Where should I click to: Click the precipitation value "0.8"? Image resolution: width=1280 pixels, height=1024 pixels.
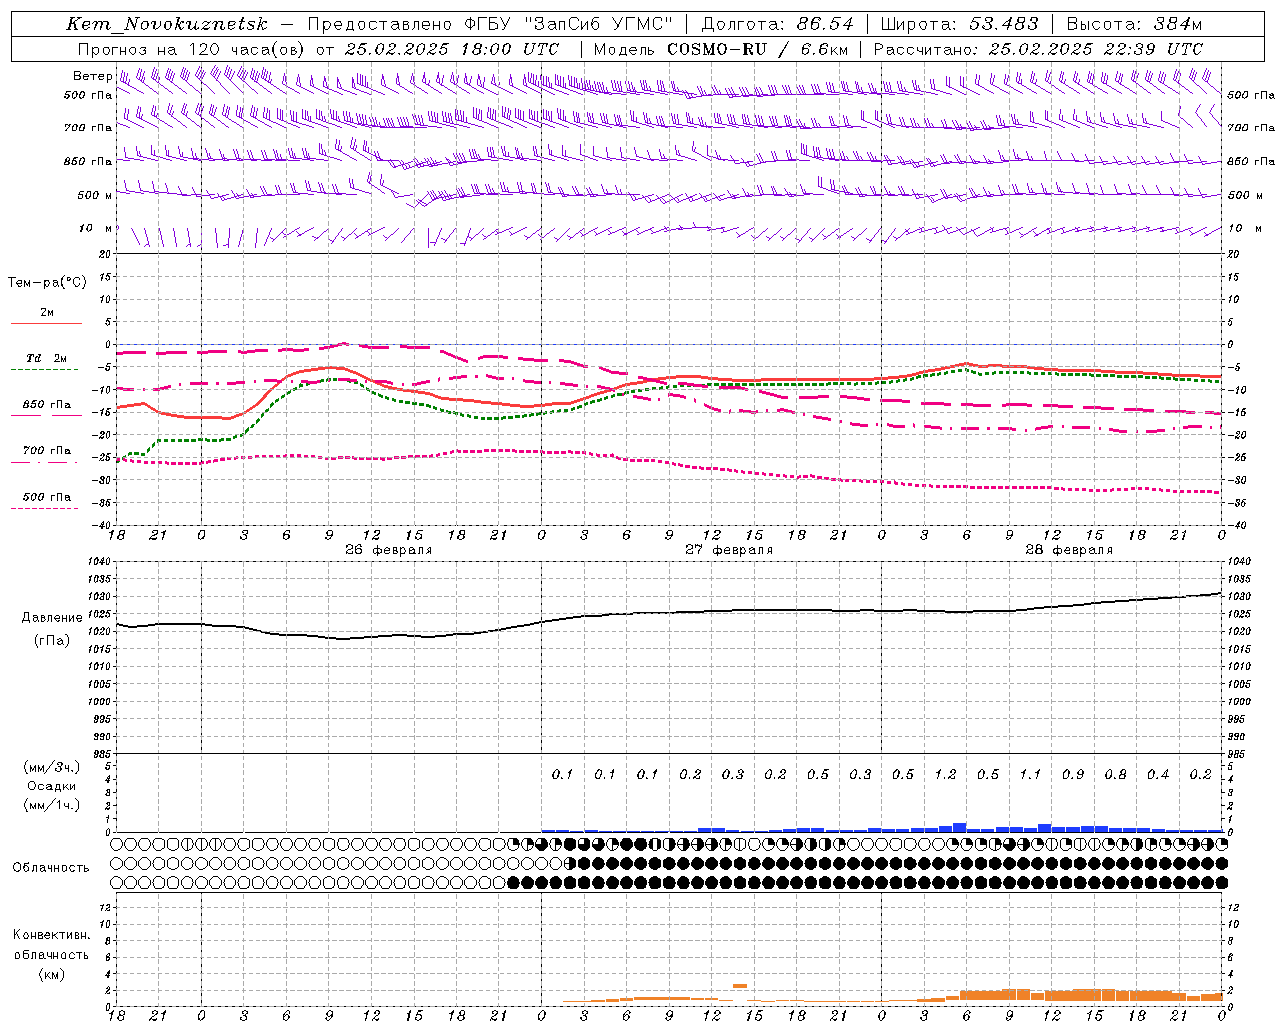point(1115,774)
